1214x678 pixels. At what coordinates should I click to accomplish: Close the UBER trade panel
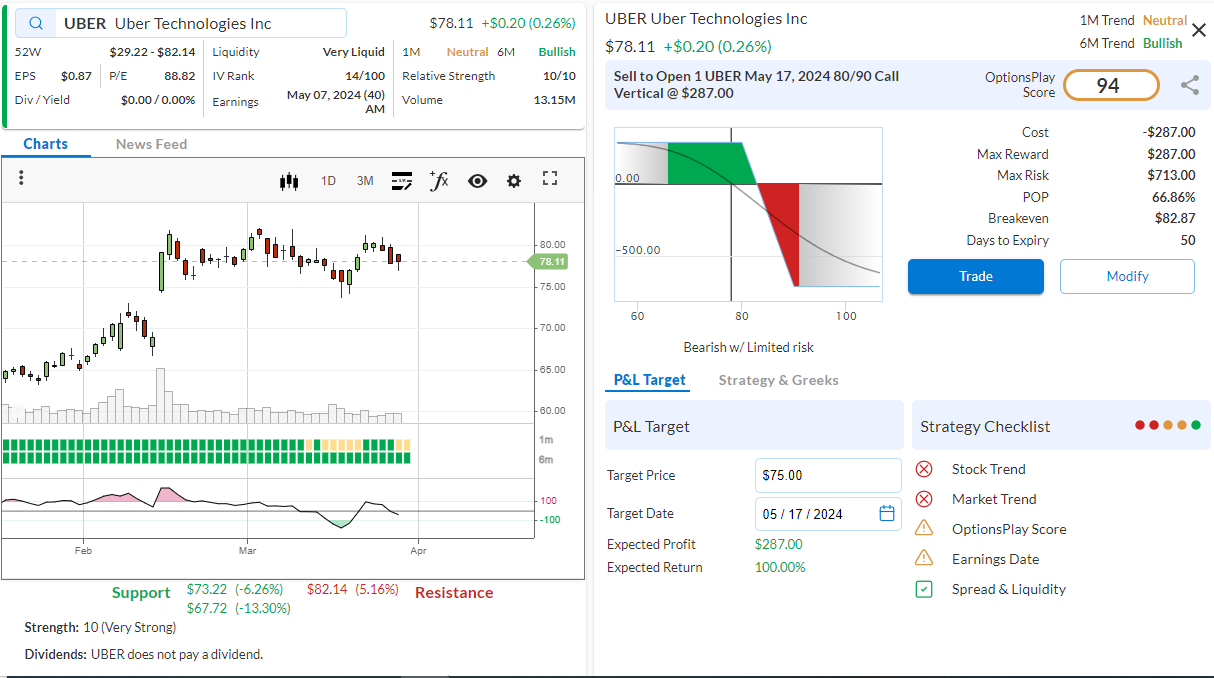[1199, 30]
